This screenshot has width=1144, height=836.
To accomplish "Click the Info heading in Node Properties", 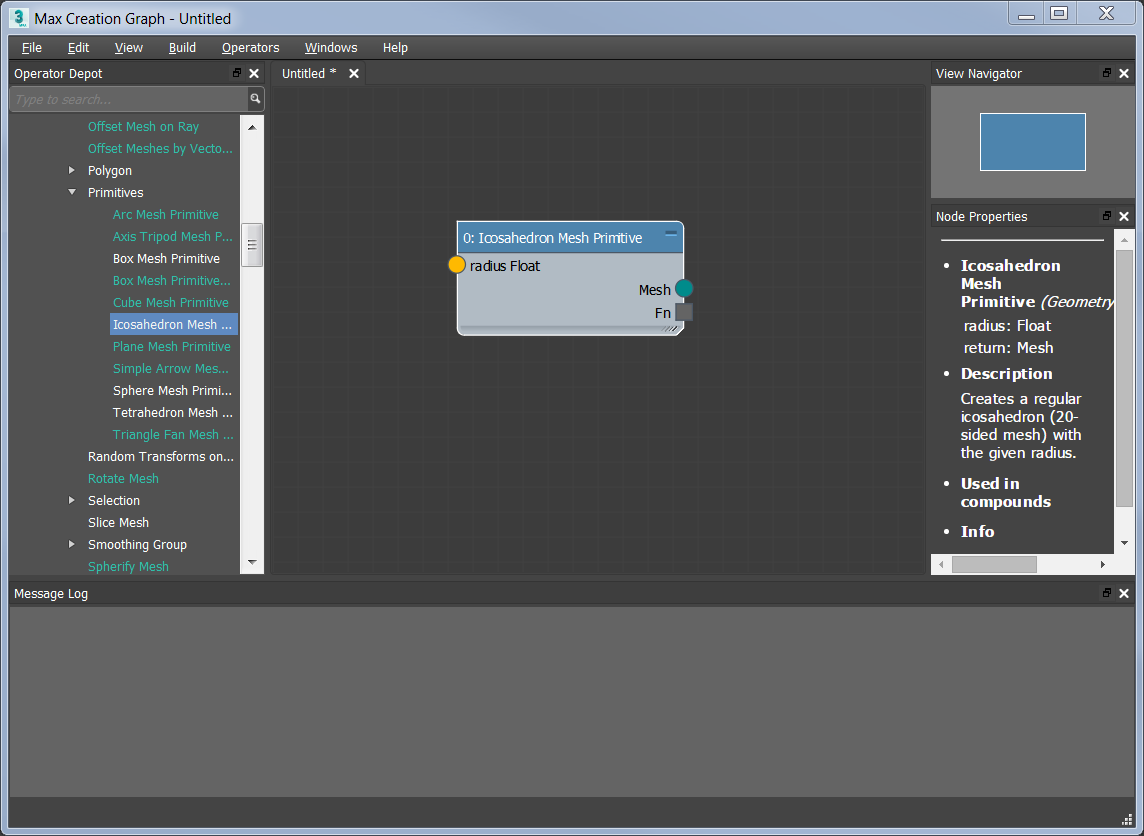I will coord(977,531).
